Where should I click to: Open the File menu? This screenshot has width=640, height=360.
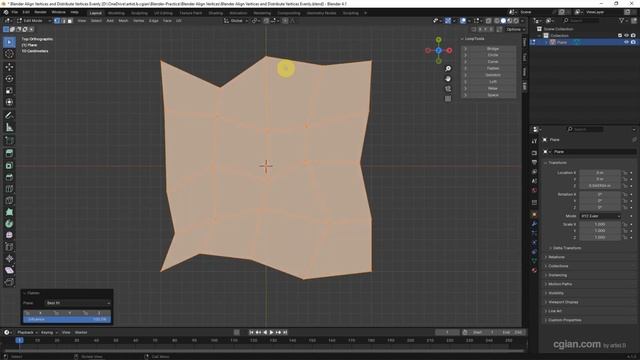click(x=14, y=12)
